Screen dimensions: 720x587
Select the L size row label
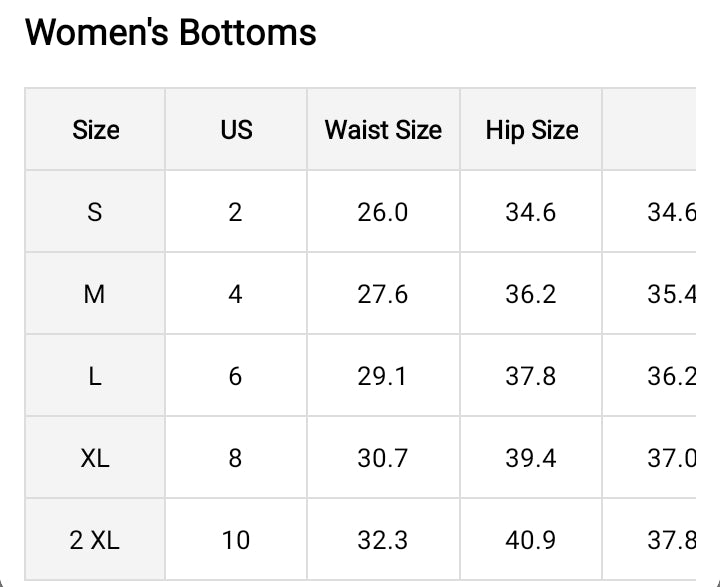95,376
